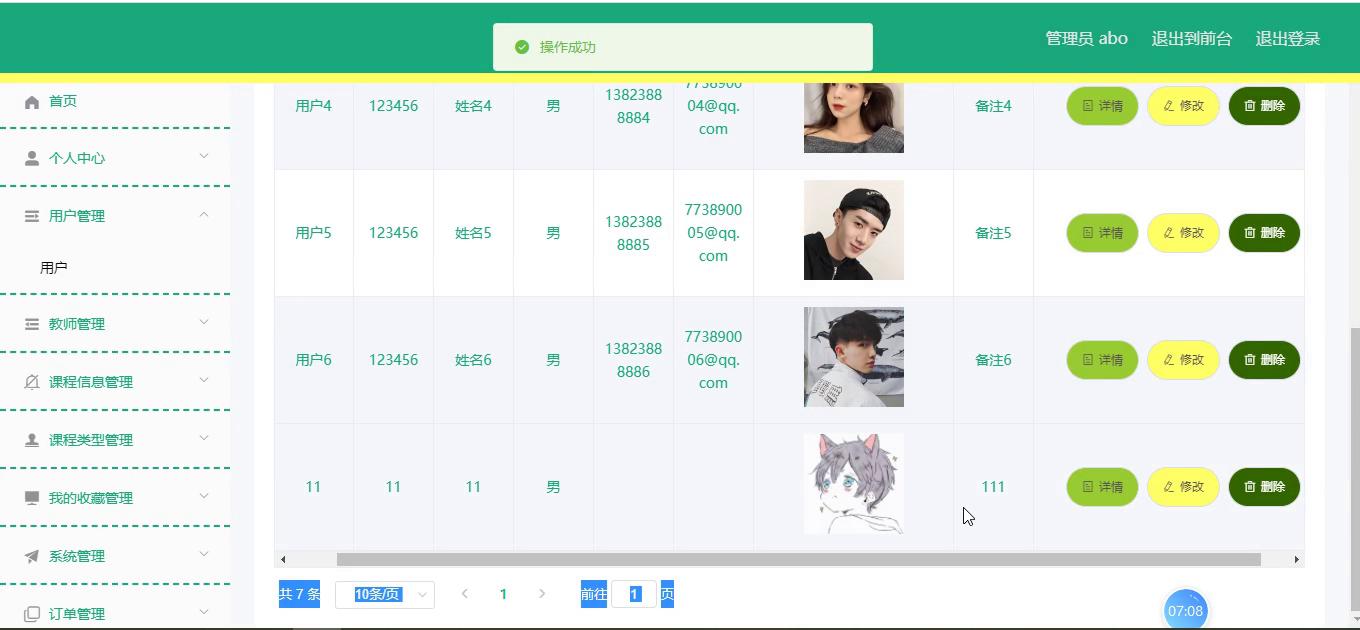Viewport: 1360px width, 630px height.
Task: Expand the 教师管理 menu chevron
Action: 204,323
